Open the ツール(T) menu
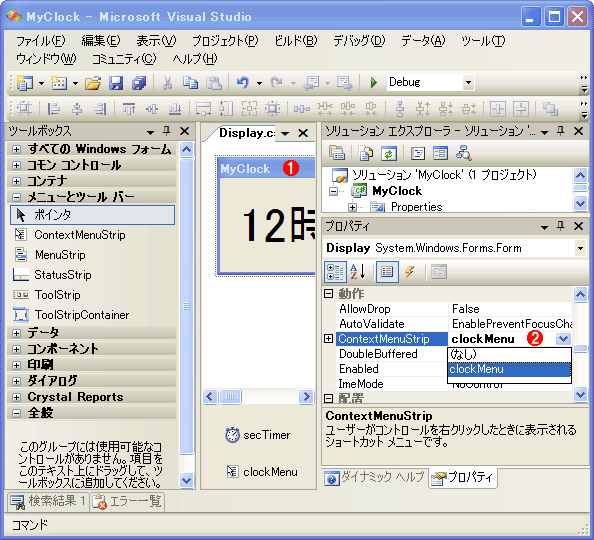Image resolution: width=594 pixels, height=540 pixels. tap(483, 41)
